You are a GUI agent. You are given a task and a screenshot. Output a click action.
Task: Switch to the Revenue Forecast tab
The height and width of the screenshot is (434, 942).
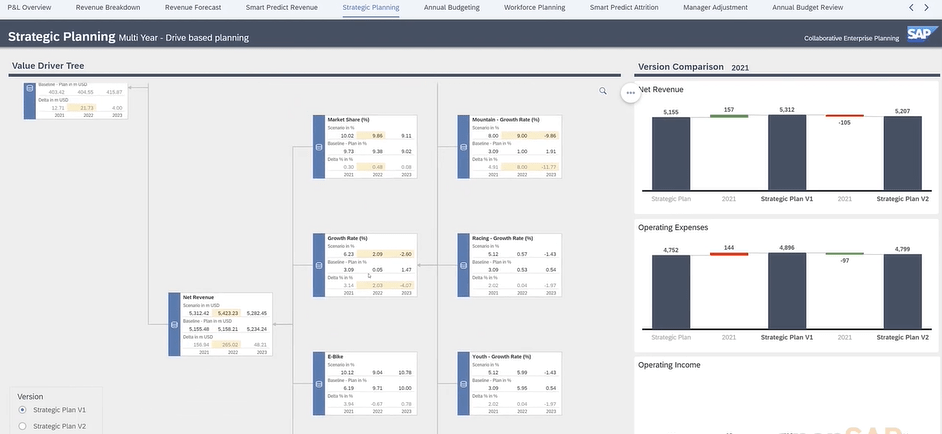click(x=193, y=7)
